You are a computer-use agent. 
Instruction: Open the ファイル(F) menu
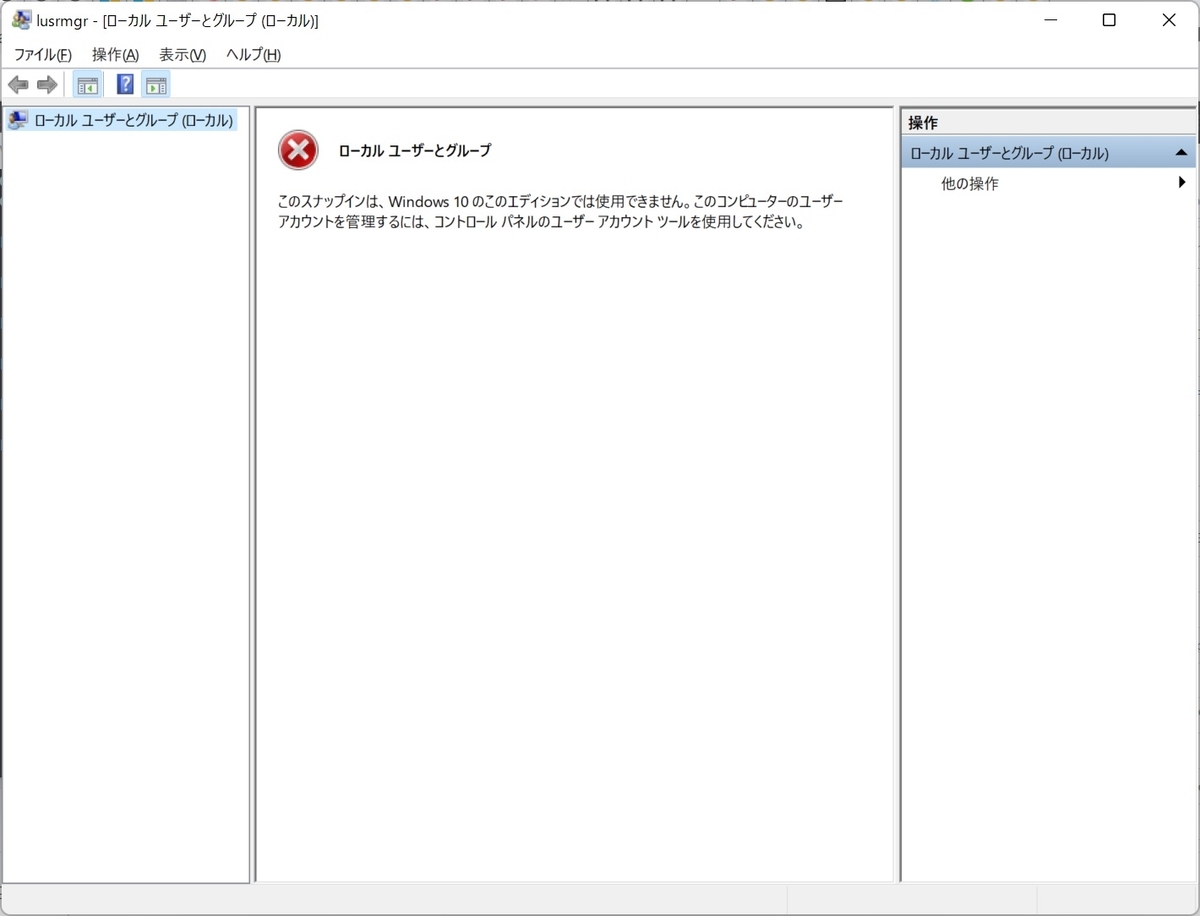pyautogui.click(x=41, y=55)
